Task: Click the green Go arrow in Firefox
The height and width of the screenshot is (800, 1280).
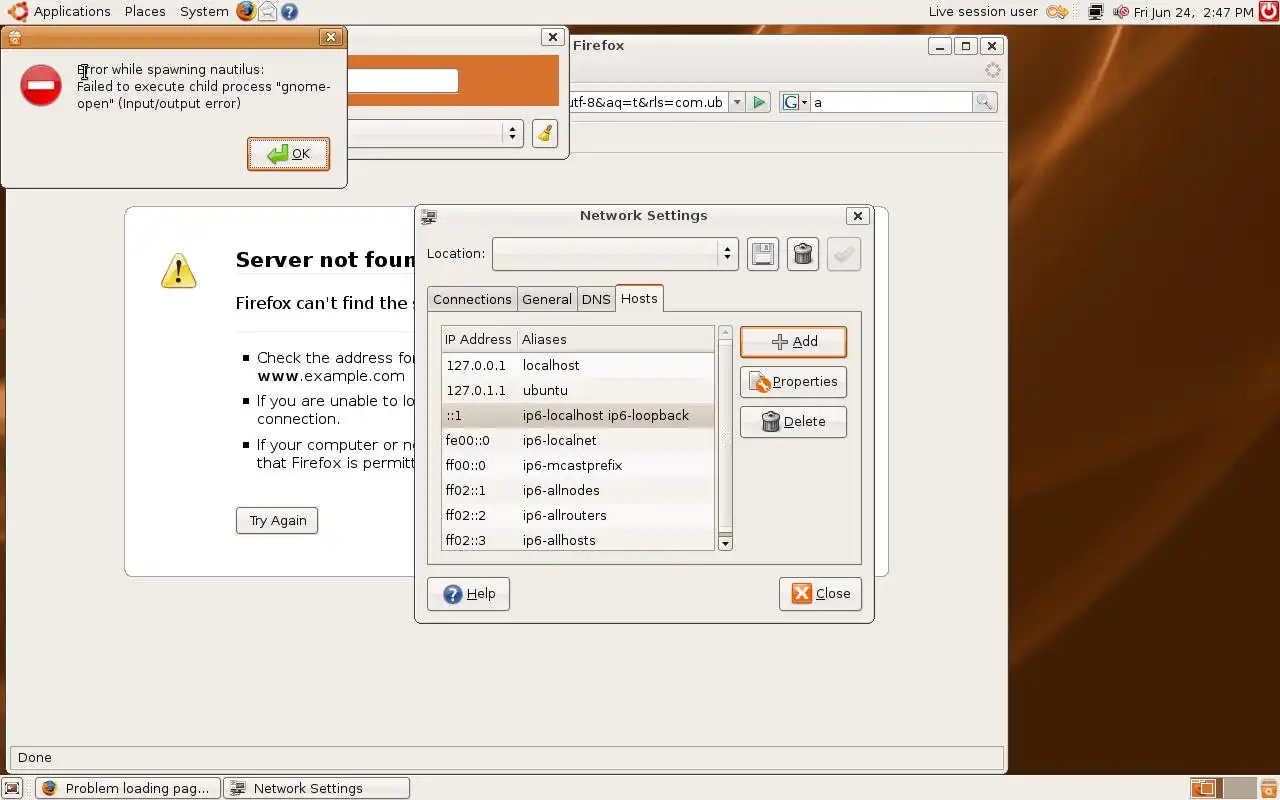Action: click(759, 102)
